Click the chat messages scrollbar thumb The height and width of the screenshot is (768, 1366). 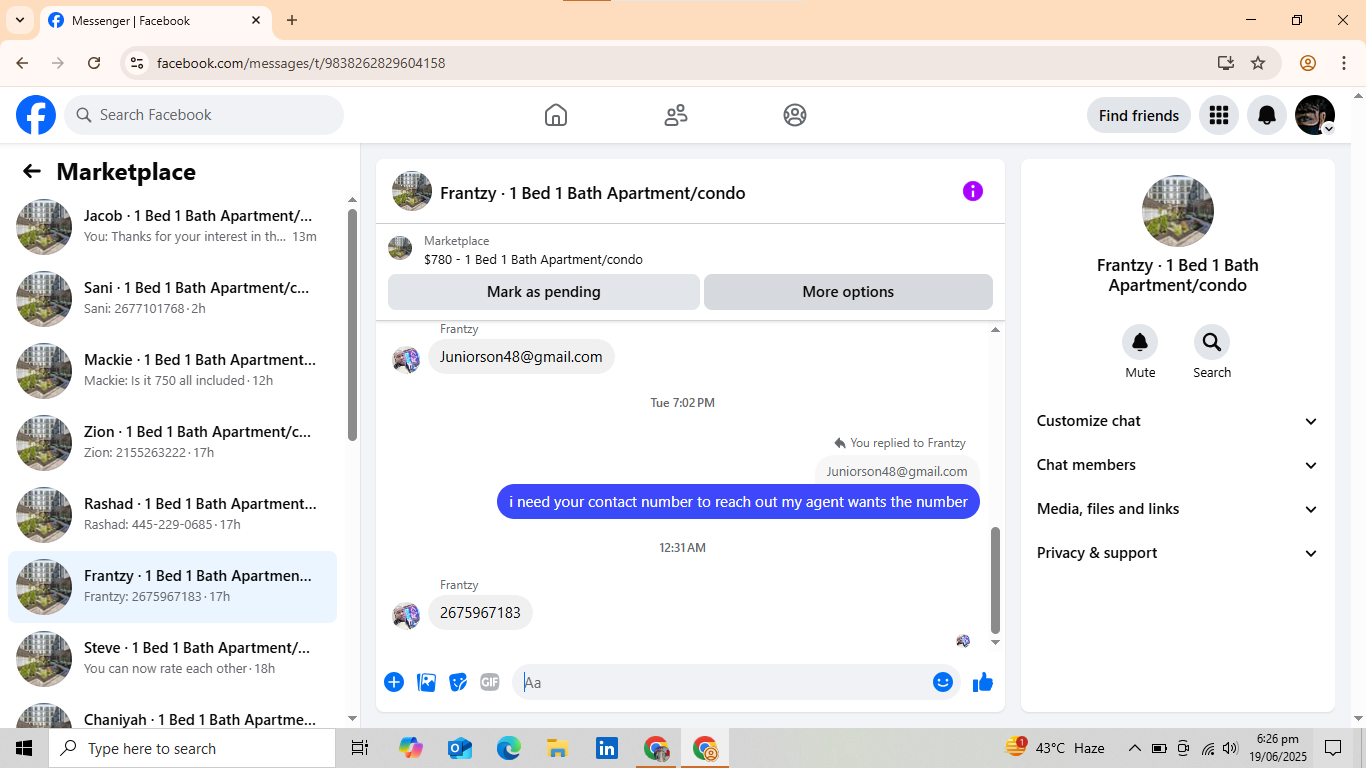[x=995, y=580]
